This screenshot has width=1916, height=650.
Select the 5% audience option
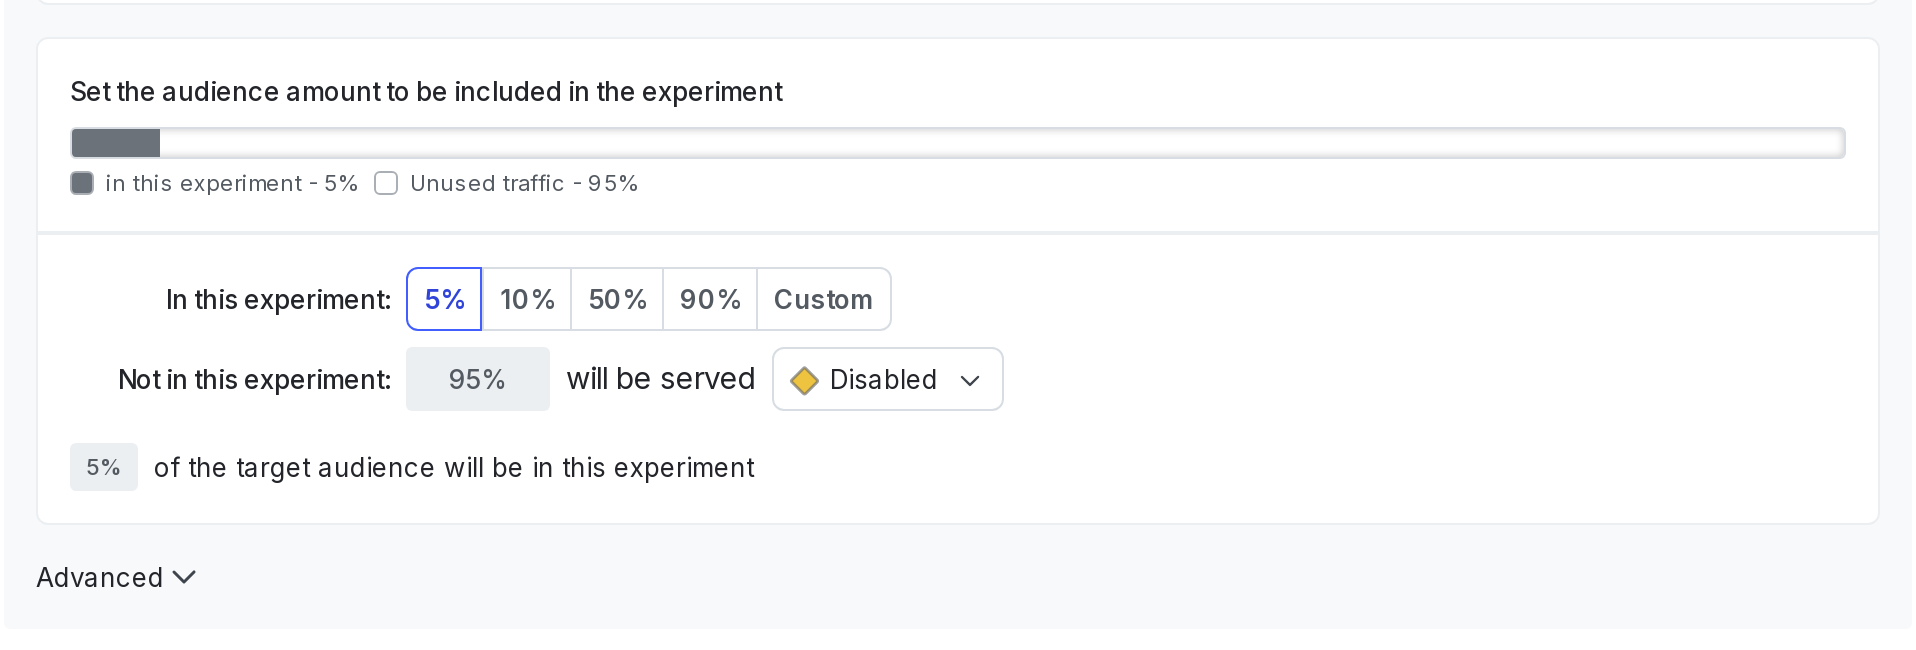coord(444,299)
